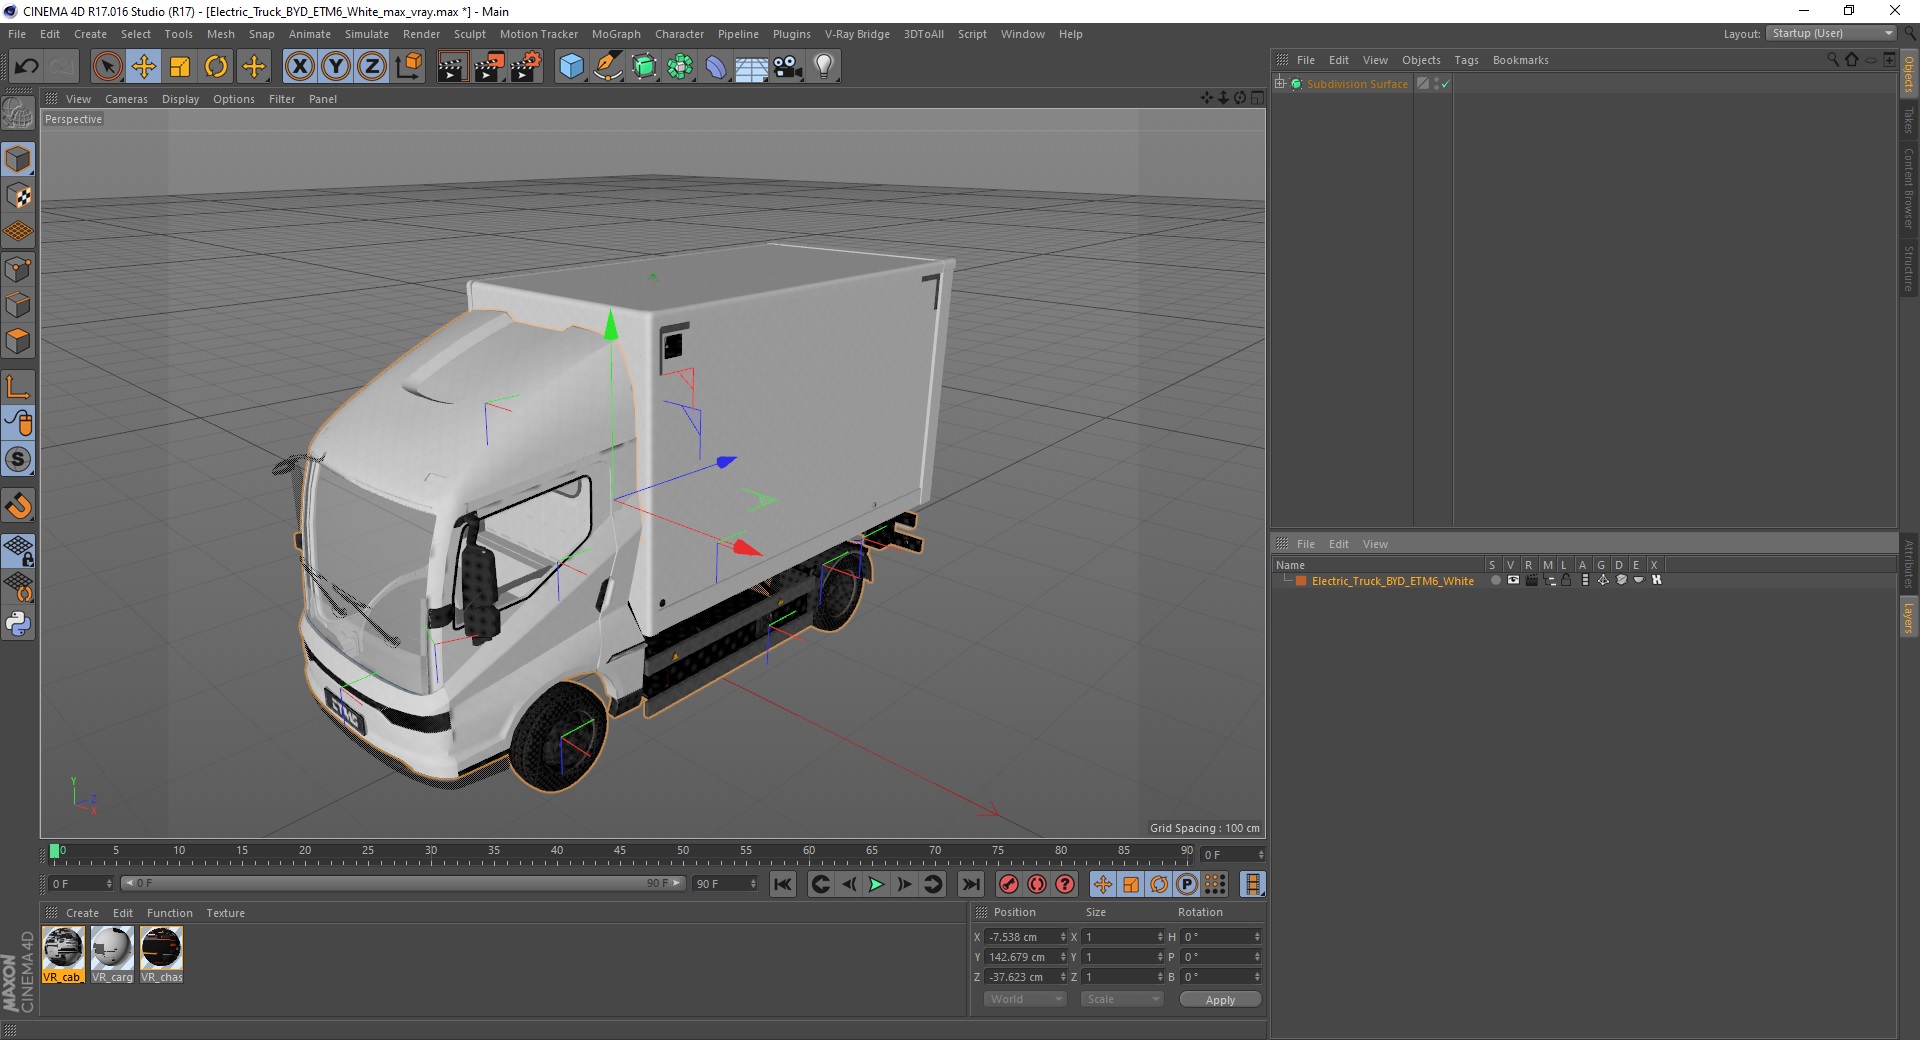
Task: Step the end frame 90 F spinner
Action: pyautogui.click(x=753, y=884)
